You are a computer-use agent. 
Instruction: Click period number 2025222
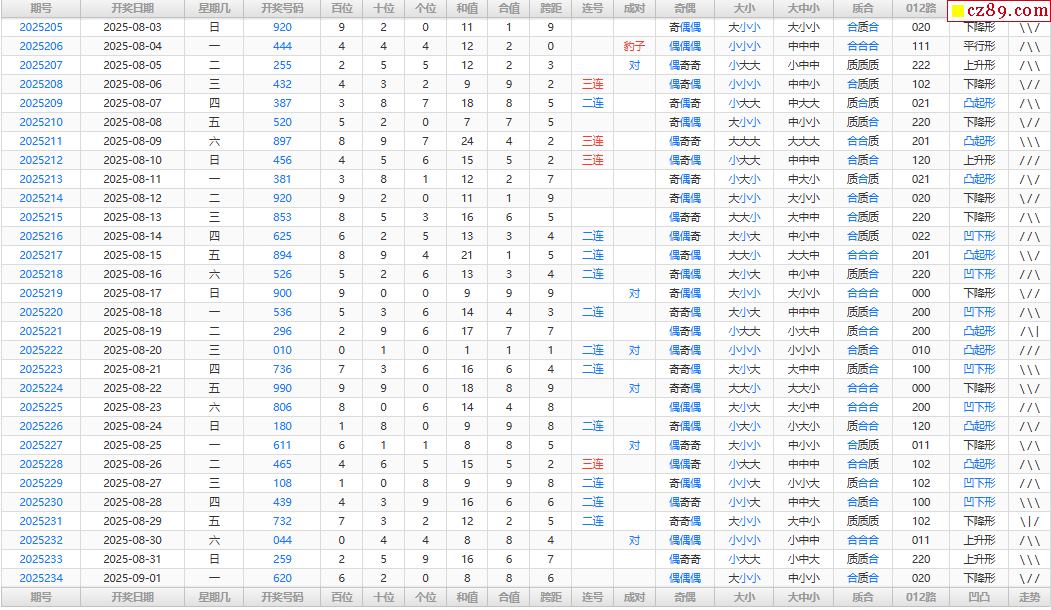(41, 351)
